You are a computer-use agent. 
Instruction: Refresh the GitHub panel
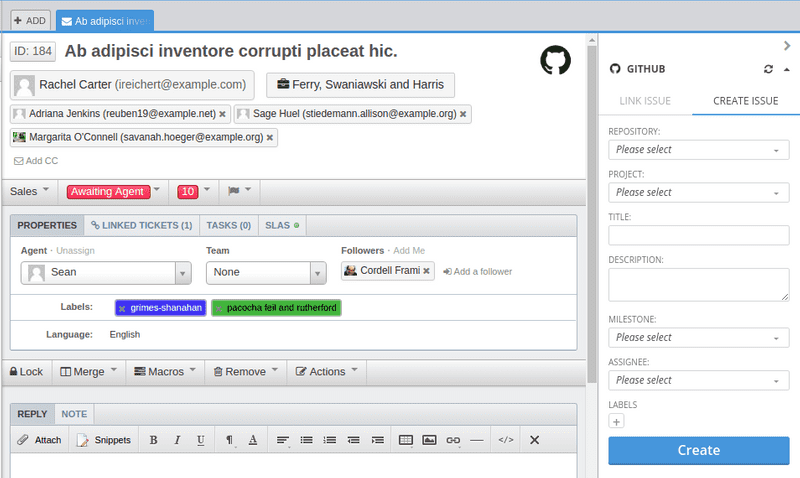768,69
